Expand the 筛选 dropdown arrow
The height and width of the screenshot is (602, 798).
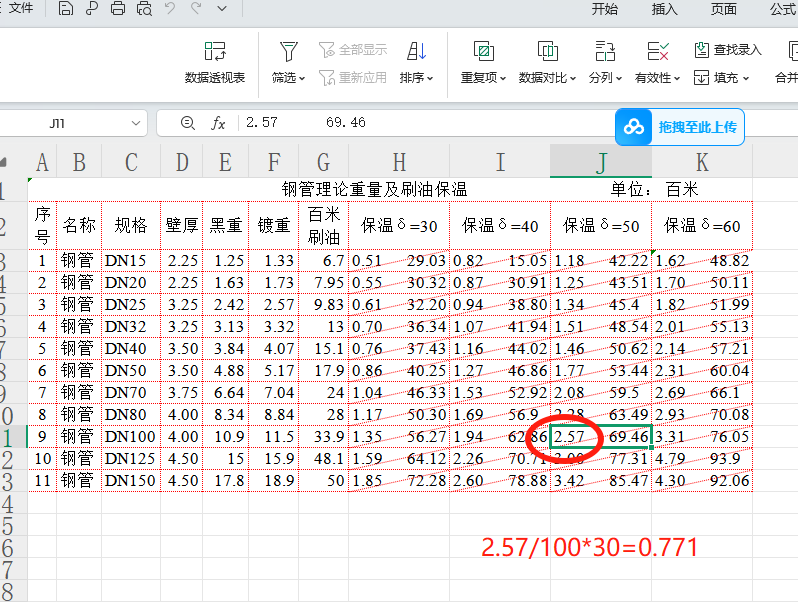coord(302,78)
